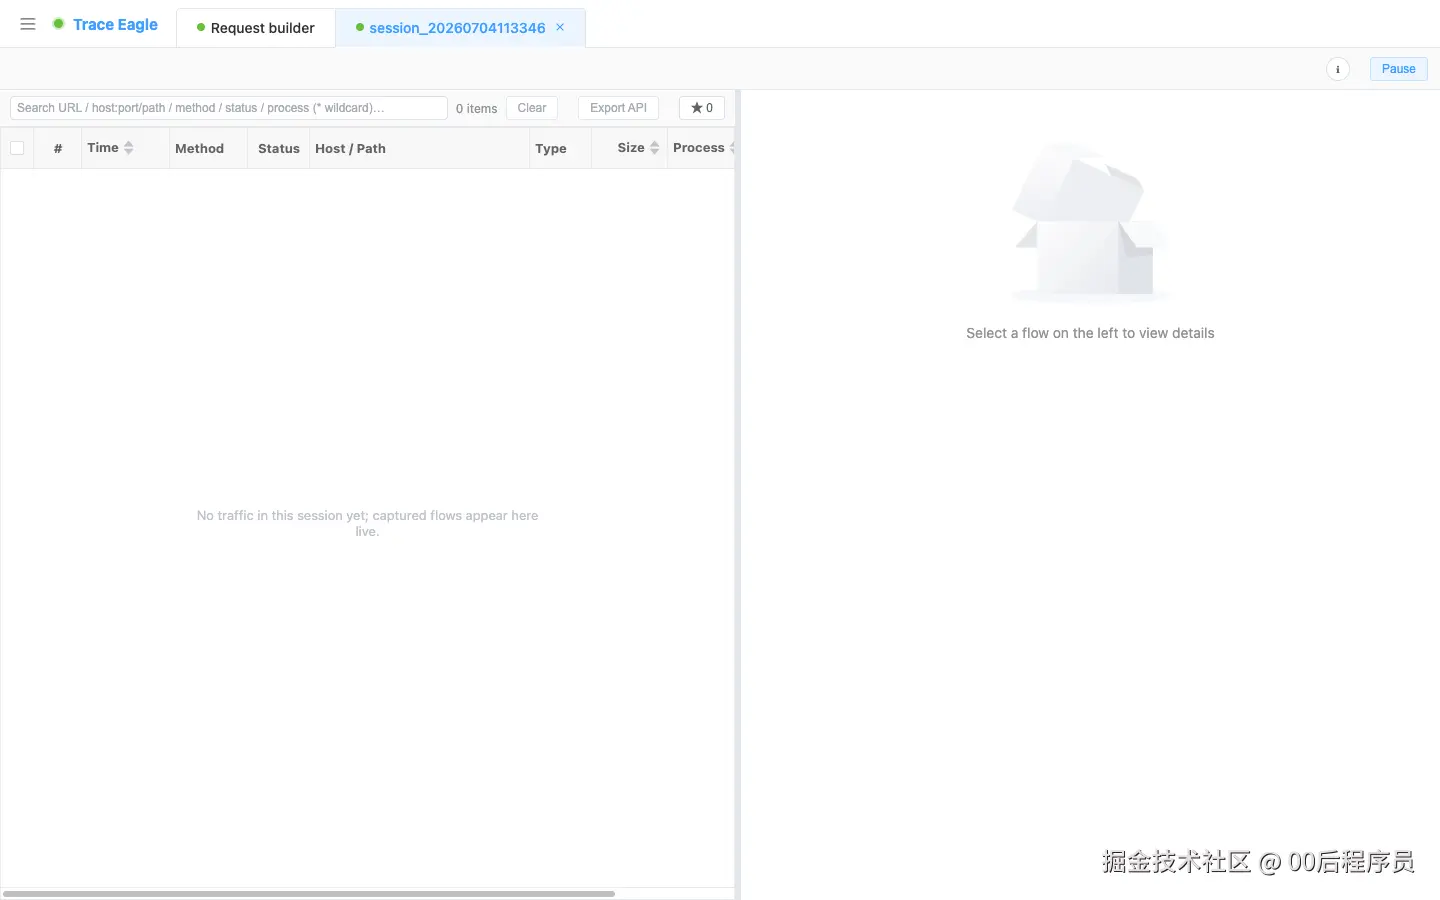Click the Export API button

click(x=618, y=108)
